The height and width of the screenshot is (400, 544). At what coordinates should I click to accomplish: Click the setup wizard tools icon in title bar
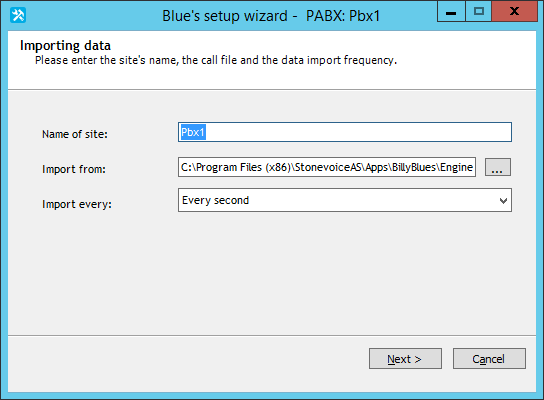coord(18,16)
